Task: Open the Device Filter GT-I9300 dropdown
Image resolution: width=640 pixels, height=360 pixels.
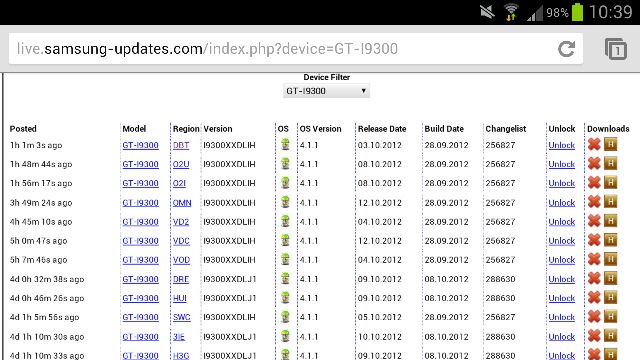Action: coord(326,91)
